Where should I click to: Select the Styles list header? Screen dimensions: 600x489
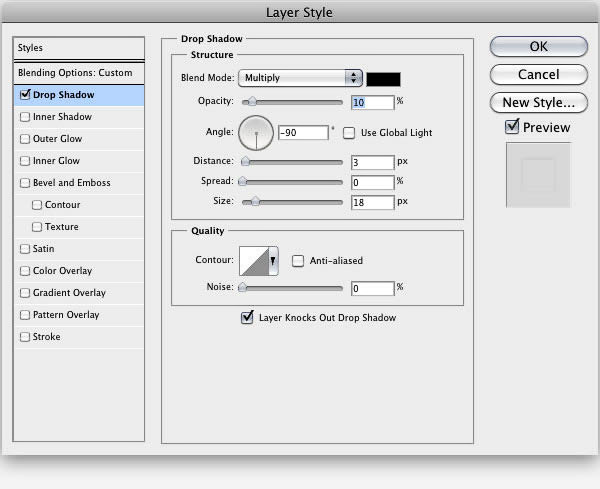tap(79, 48)
